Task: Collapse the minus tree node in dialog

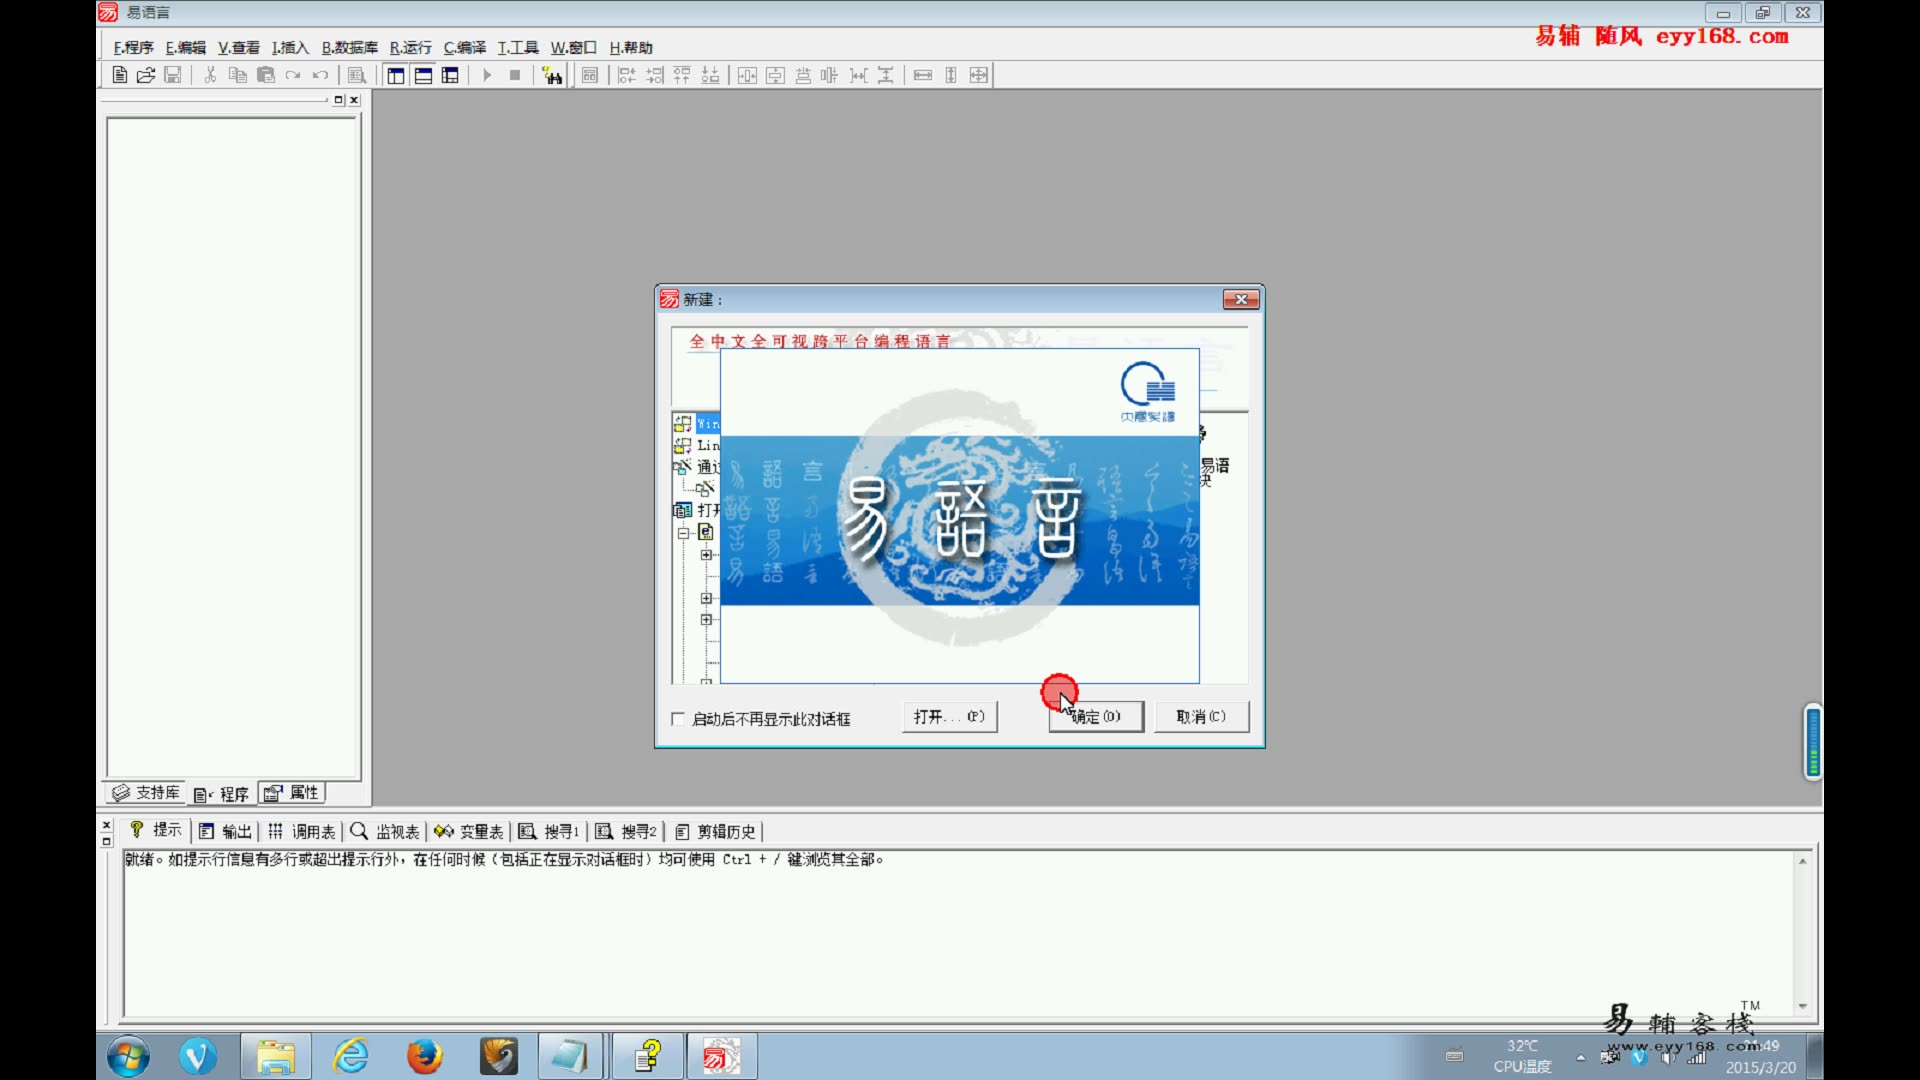Action: tap(684, 533)
